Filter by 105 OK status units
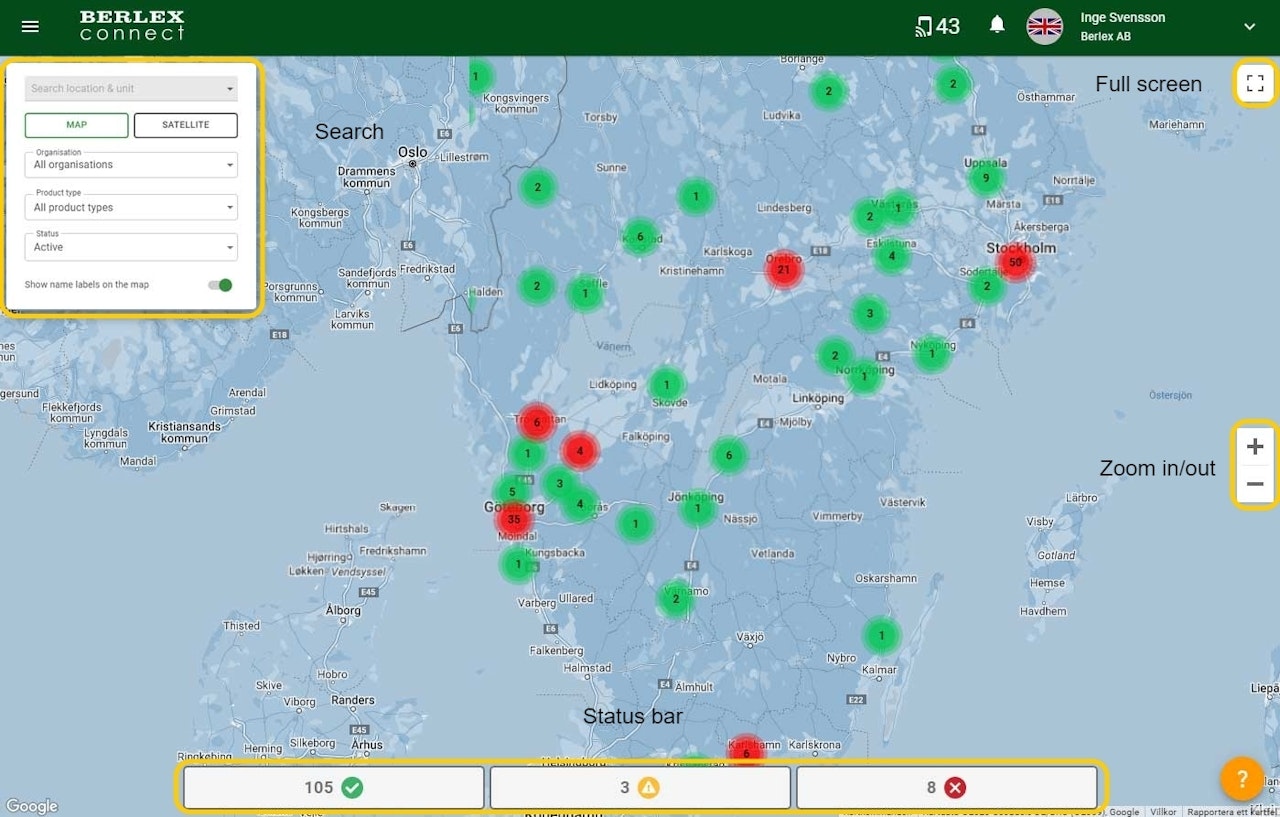The image size is (1280, 817). pyautogui.click(x=333, y=788)
